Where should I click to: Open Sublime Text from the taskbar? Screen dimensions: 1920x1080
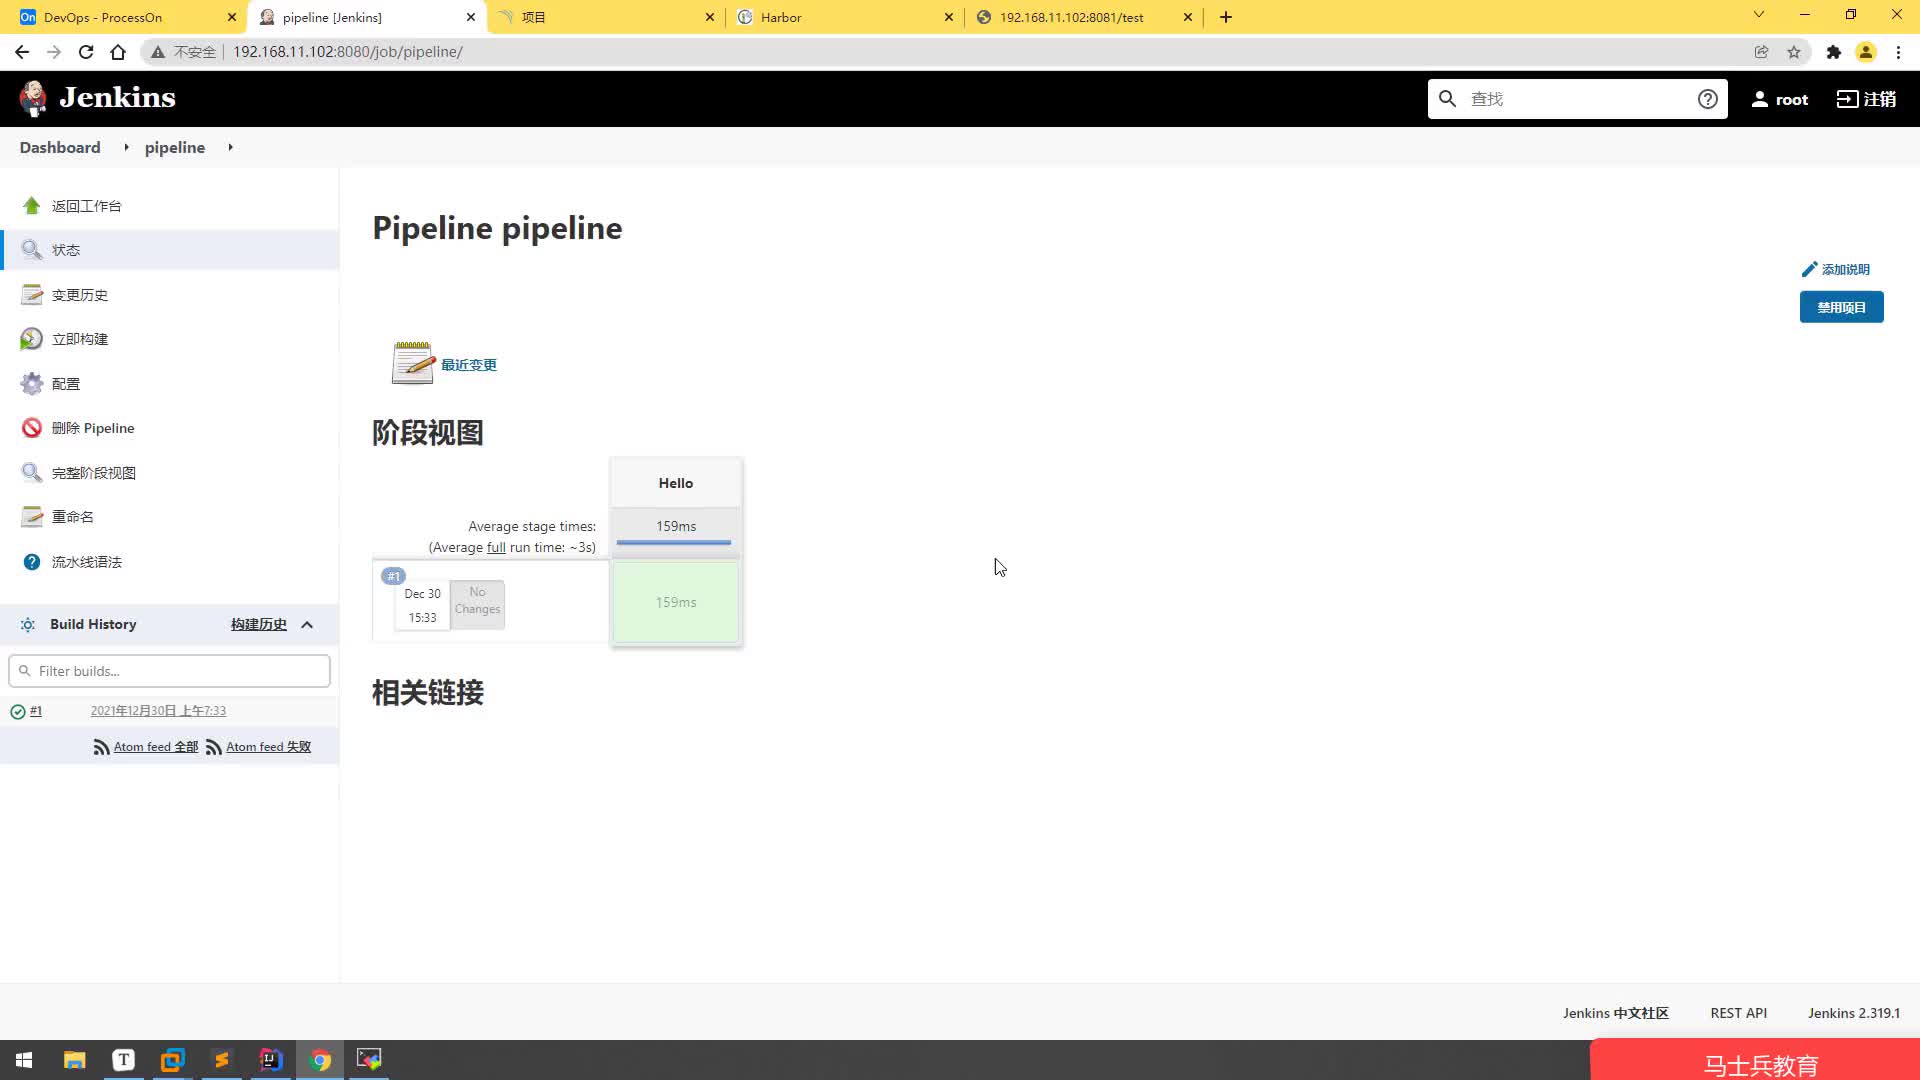[x=222, y=1060]
